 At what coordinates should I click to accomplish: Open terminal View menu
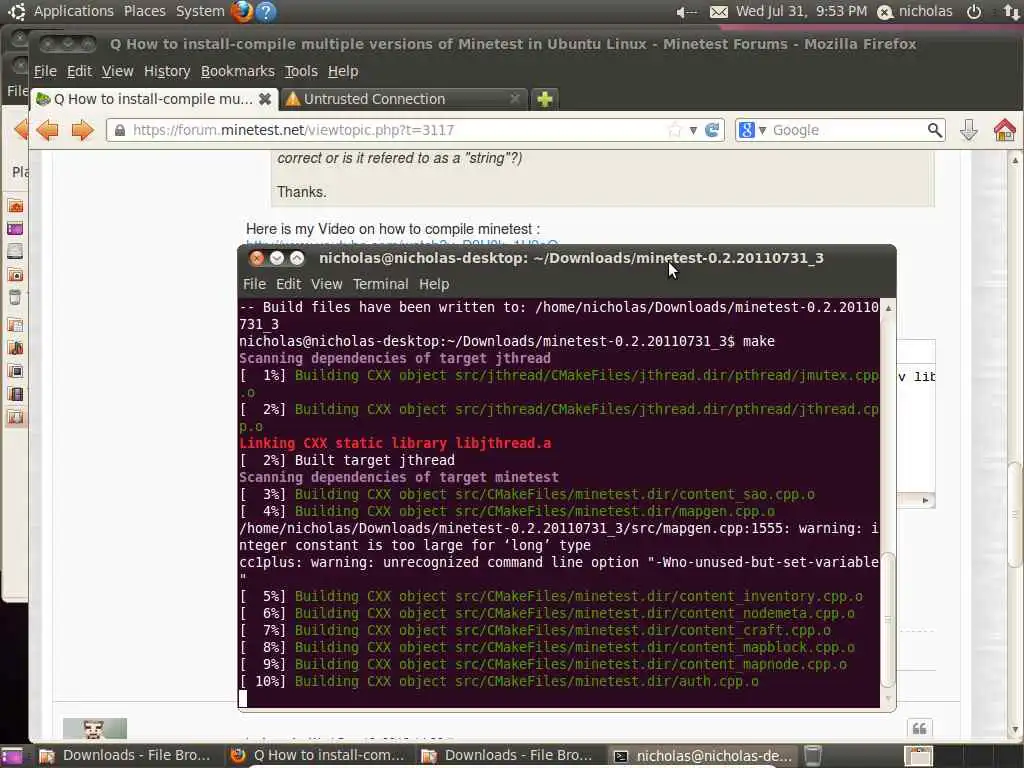point(327,284)
